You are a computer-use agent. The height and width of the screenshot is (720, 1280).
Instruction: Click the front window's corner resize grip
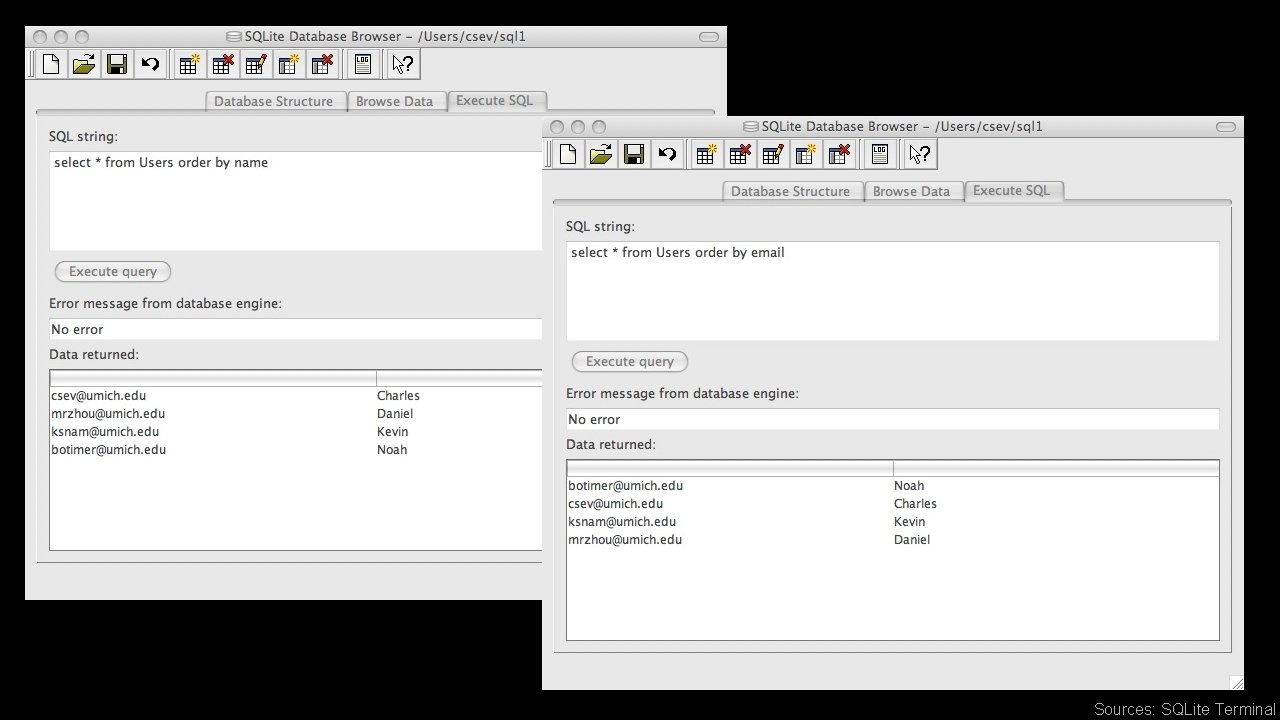point(1237,683)
